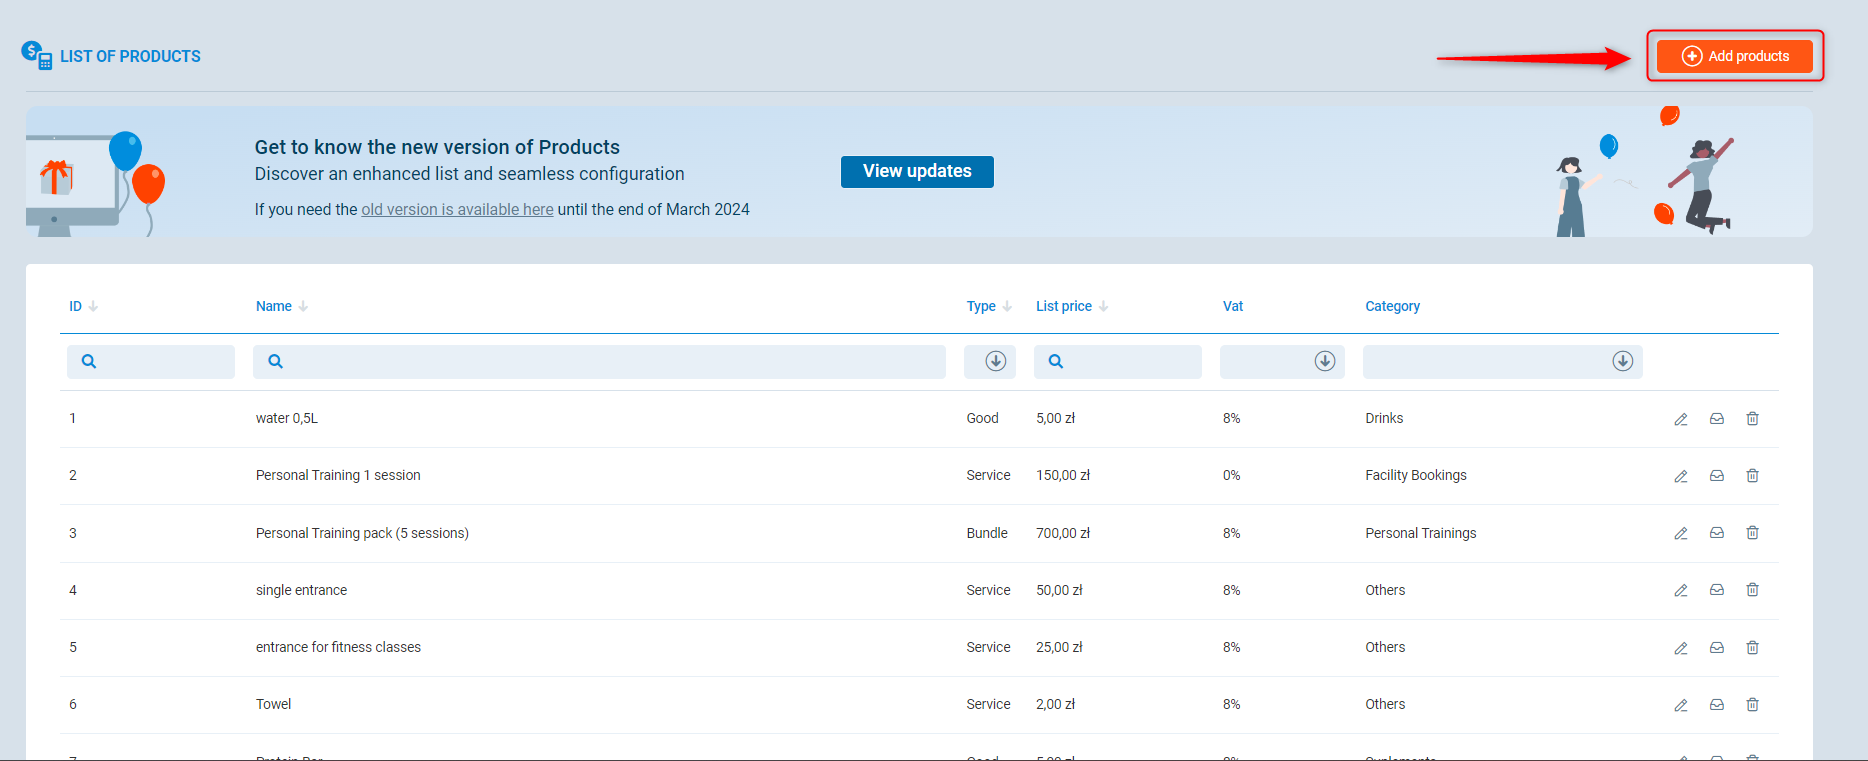The width and height of the screenshot is (1868, 761).
Task: Delete the water 0,5L product
Action: (1752, 419)
